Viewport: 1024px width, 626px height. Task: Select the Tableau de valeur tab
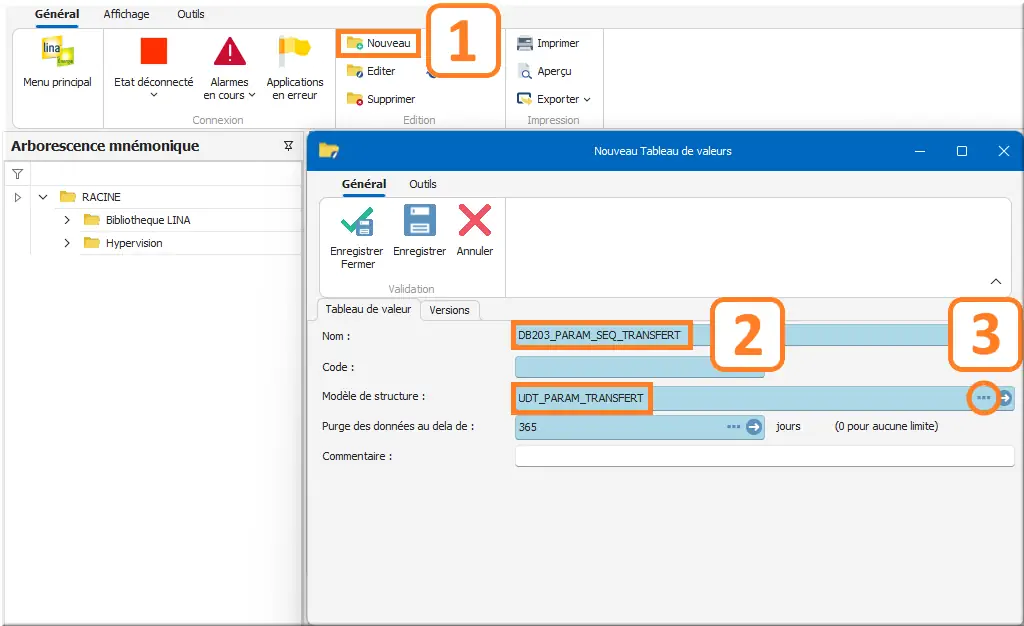pos(368,309)
